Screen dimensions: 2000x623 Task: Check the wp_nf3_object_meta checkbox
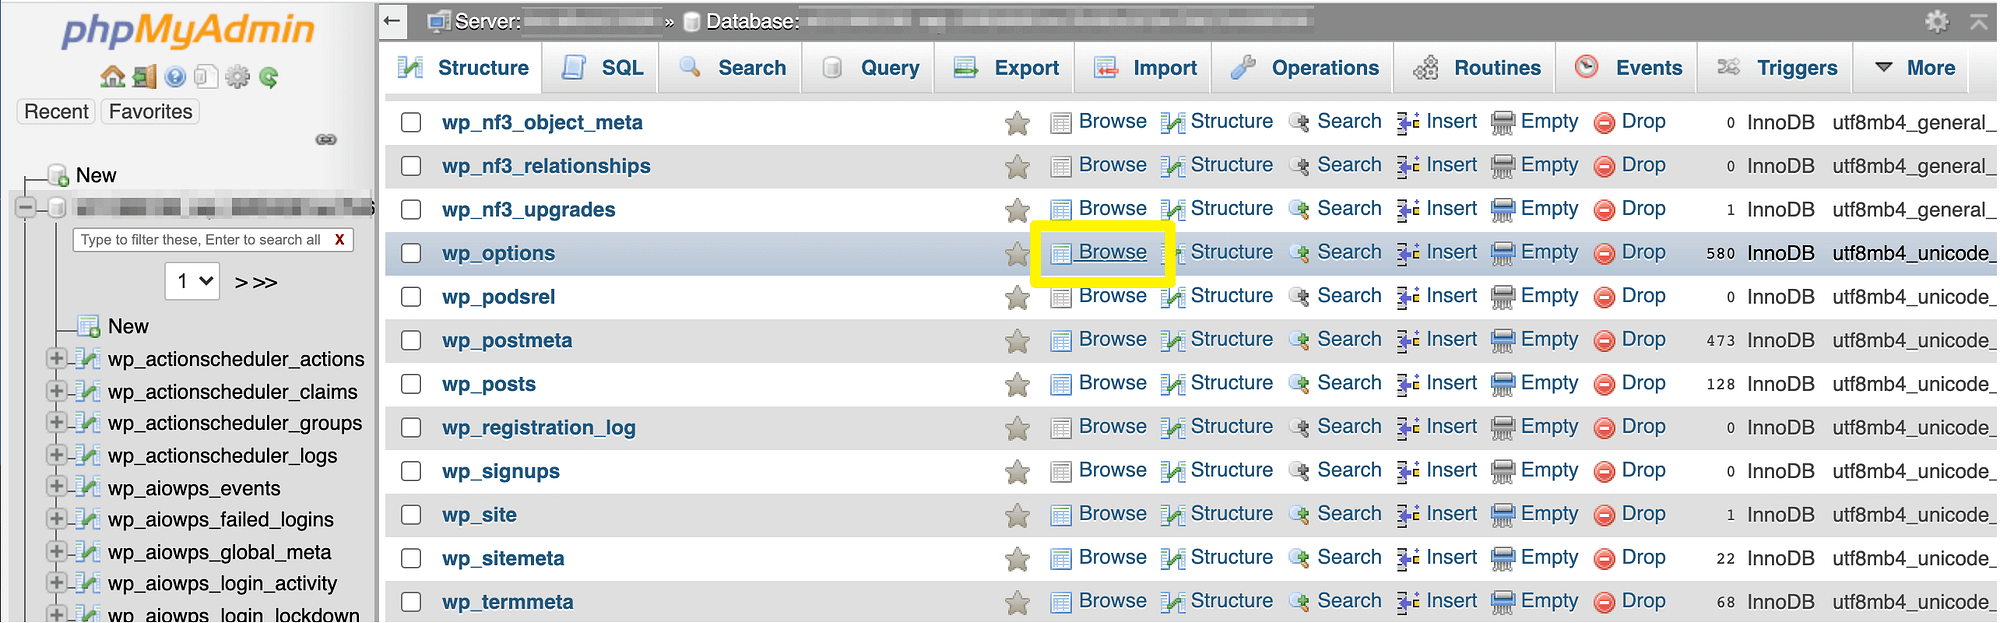coord(411,122)
